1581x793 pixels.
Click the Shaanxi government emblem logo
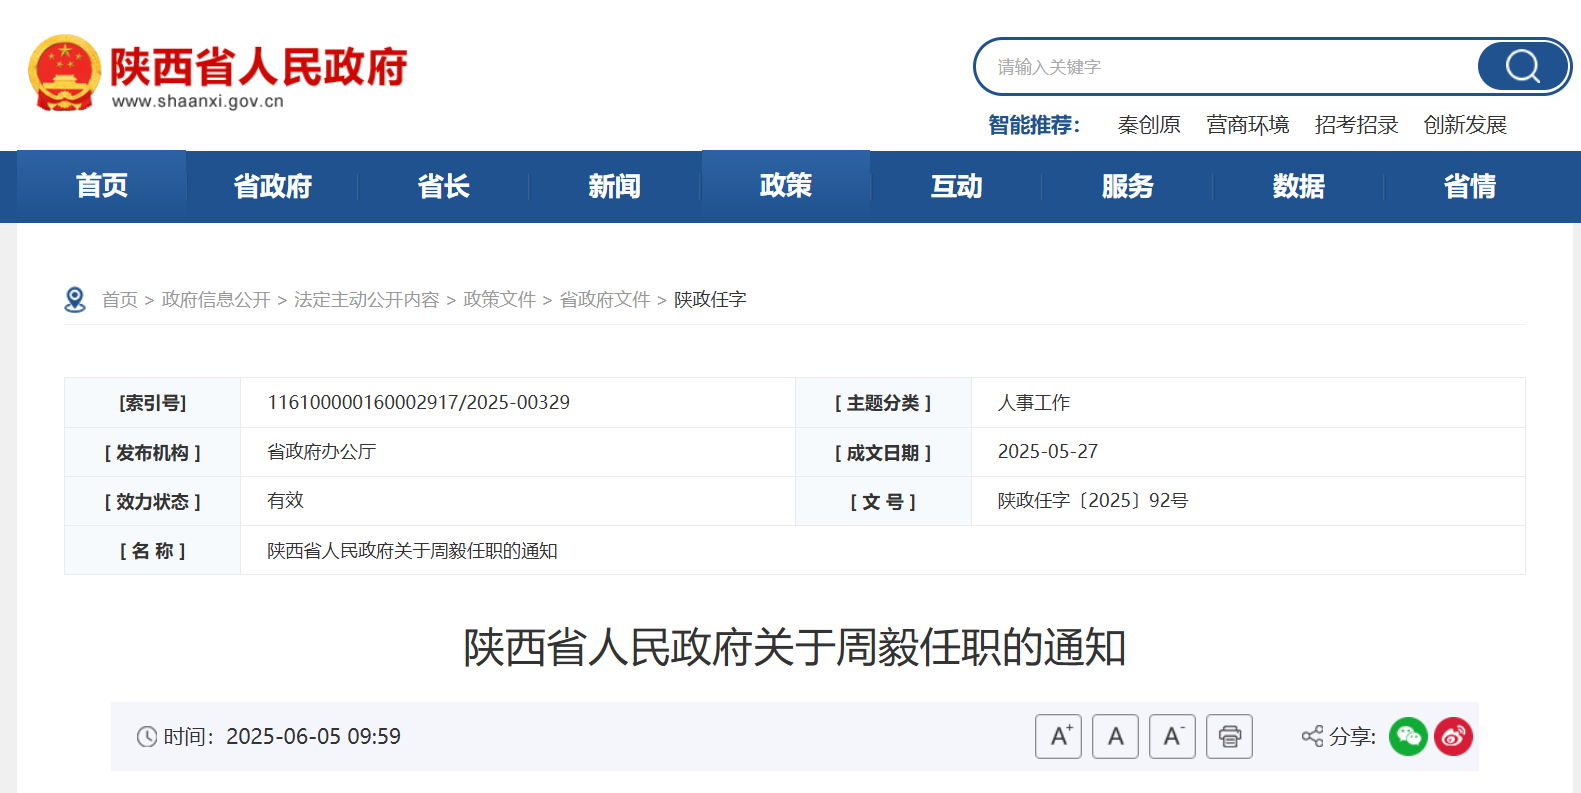(65, 72)
